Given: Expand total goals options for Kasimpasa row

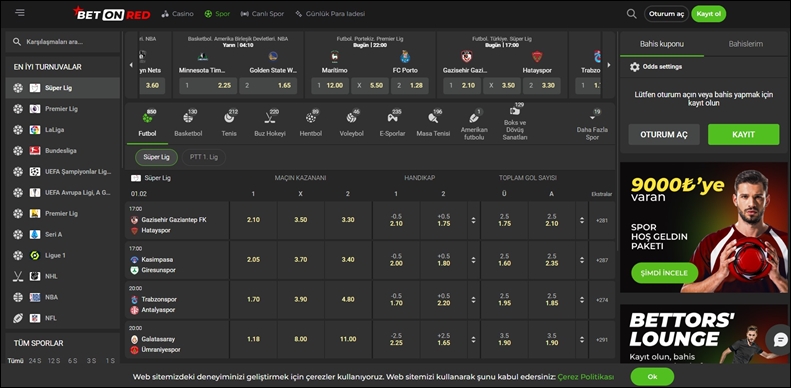Looking at the screenshot, I should (582, 260).
